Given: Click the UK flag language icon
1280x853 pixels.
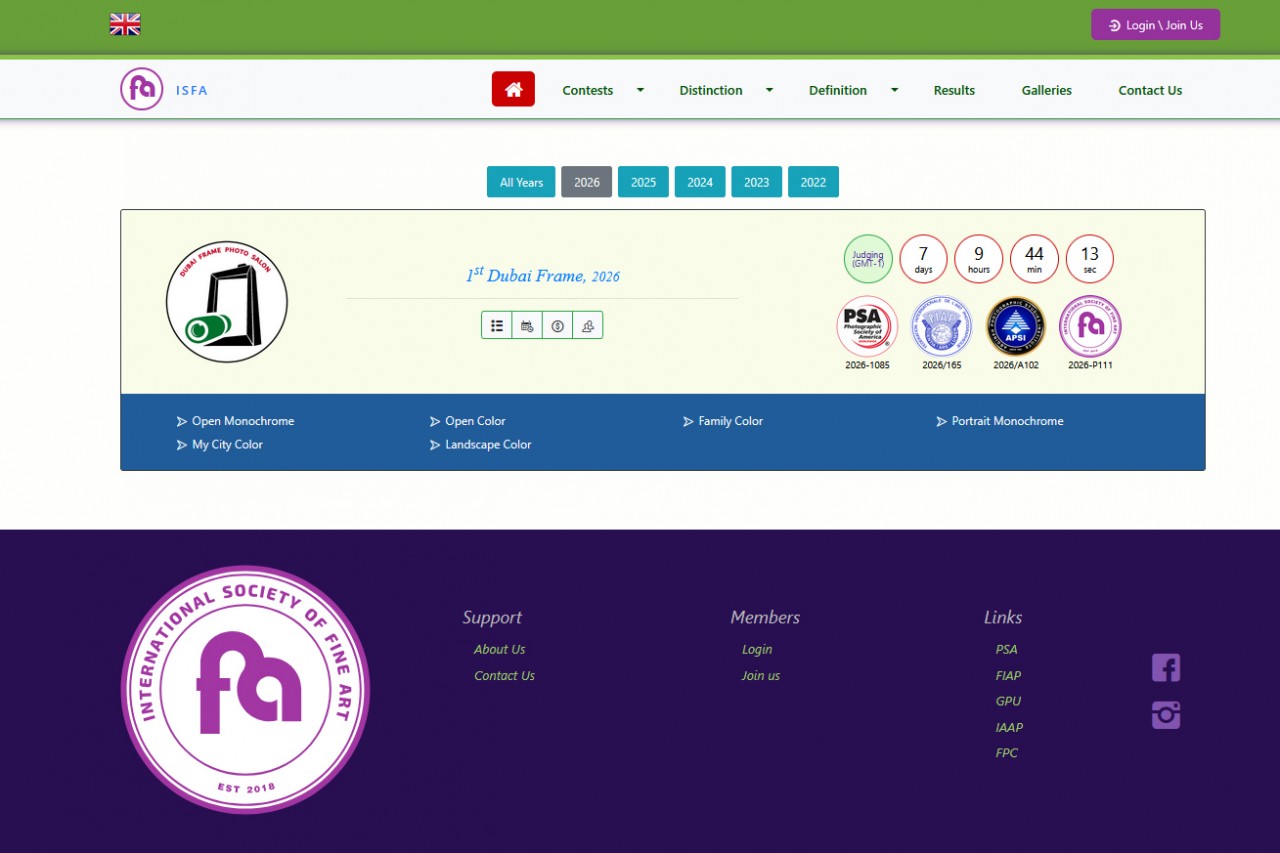Looking at the screenshot, I should [x=125, y=25].
